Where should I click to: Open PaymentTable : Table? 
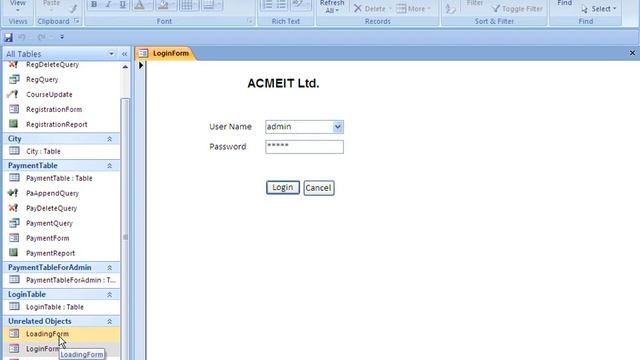pos(59,178)
